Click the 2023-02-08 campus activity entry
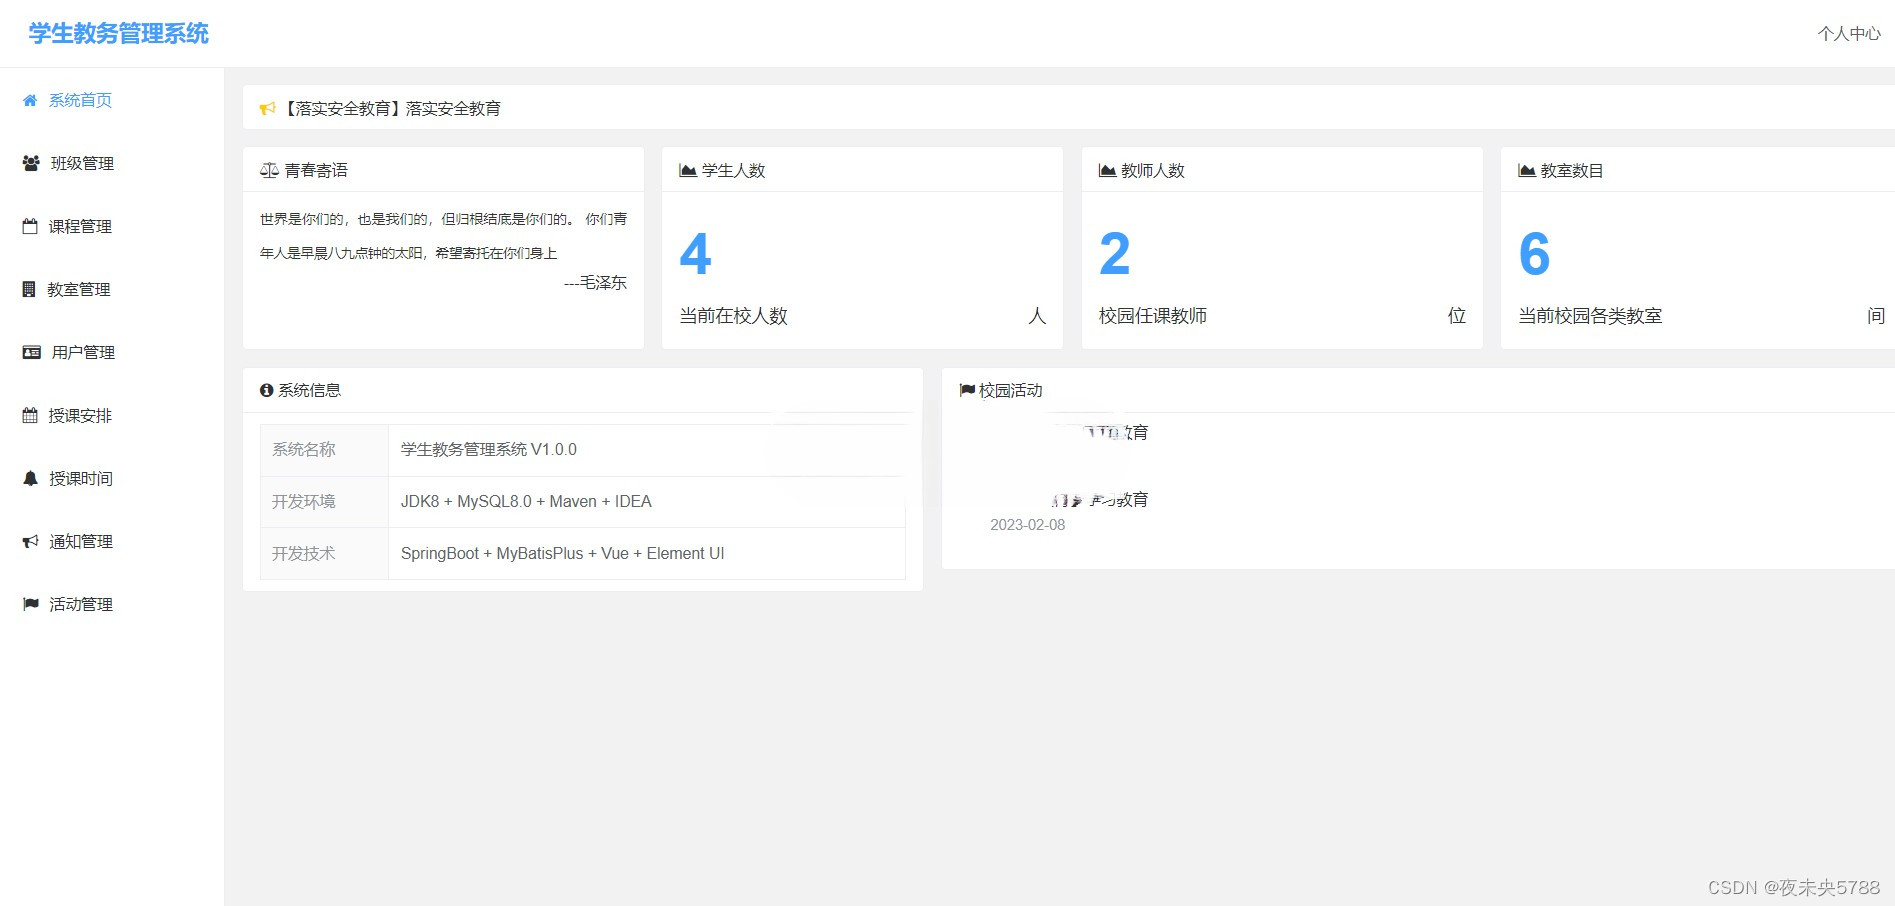The image size is (1895, 906). [x=1027, y=524]
